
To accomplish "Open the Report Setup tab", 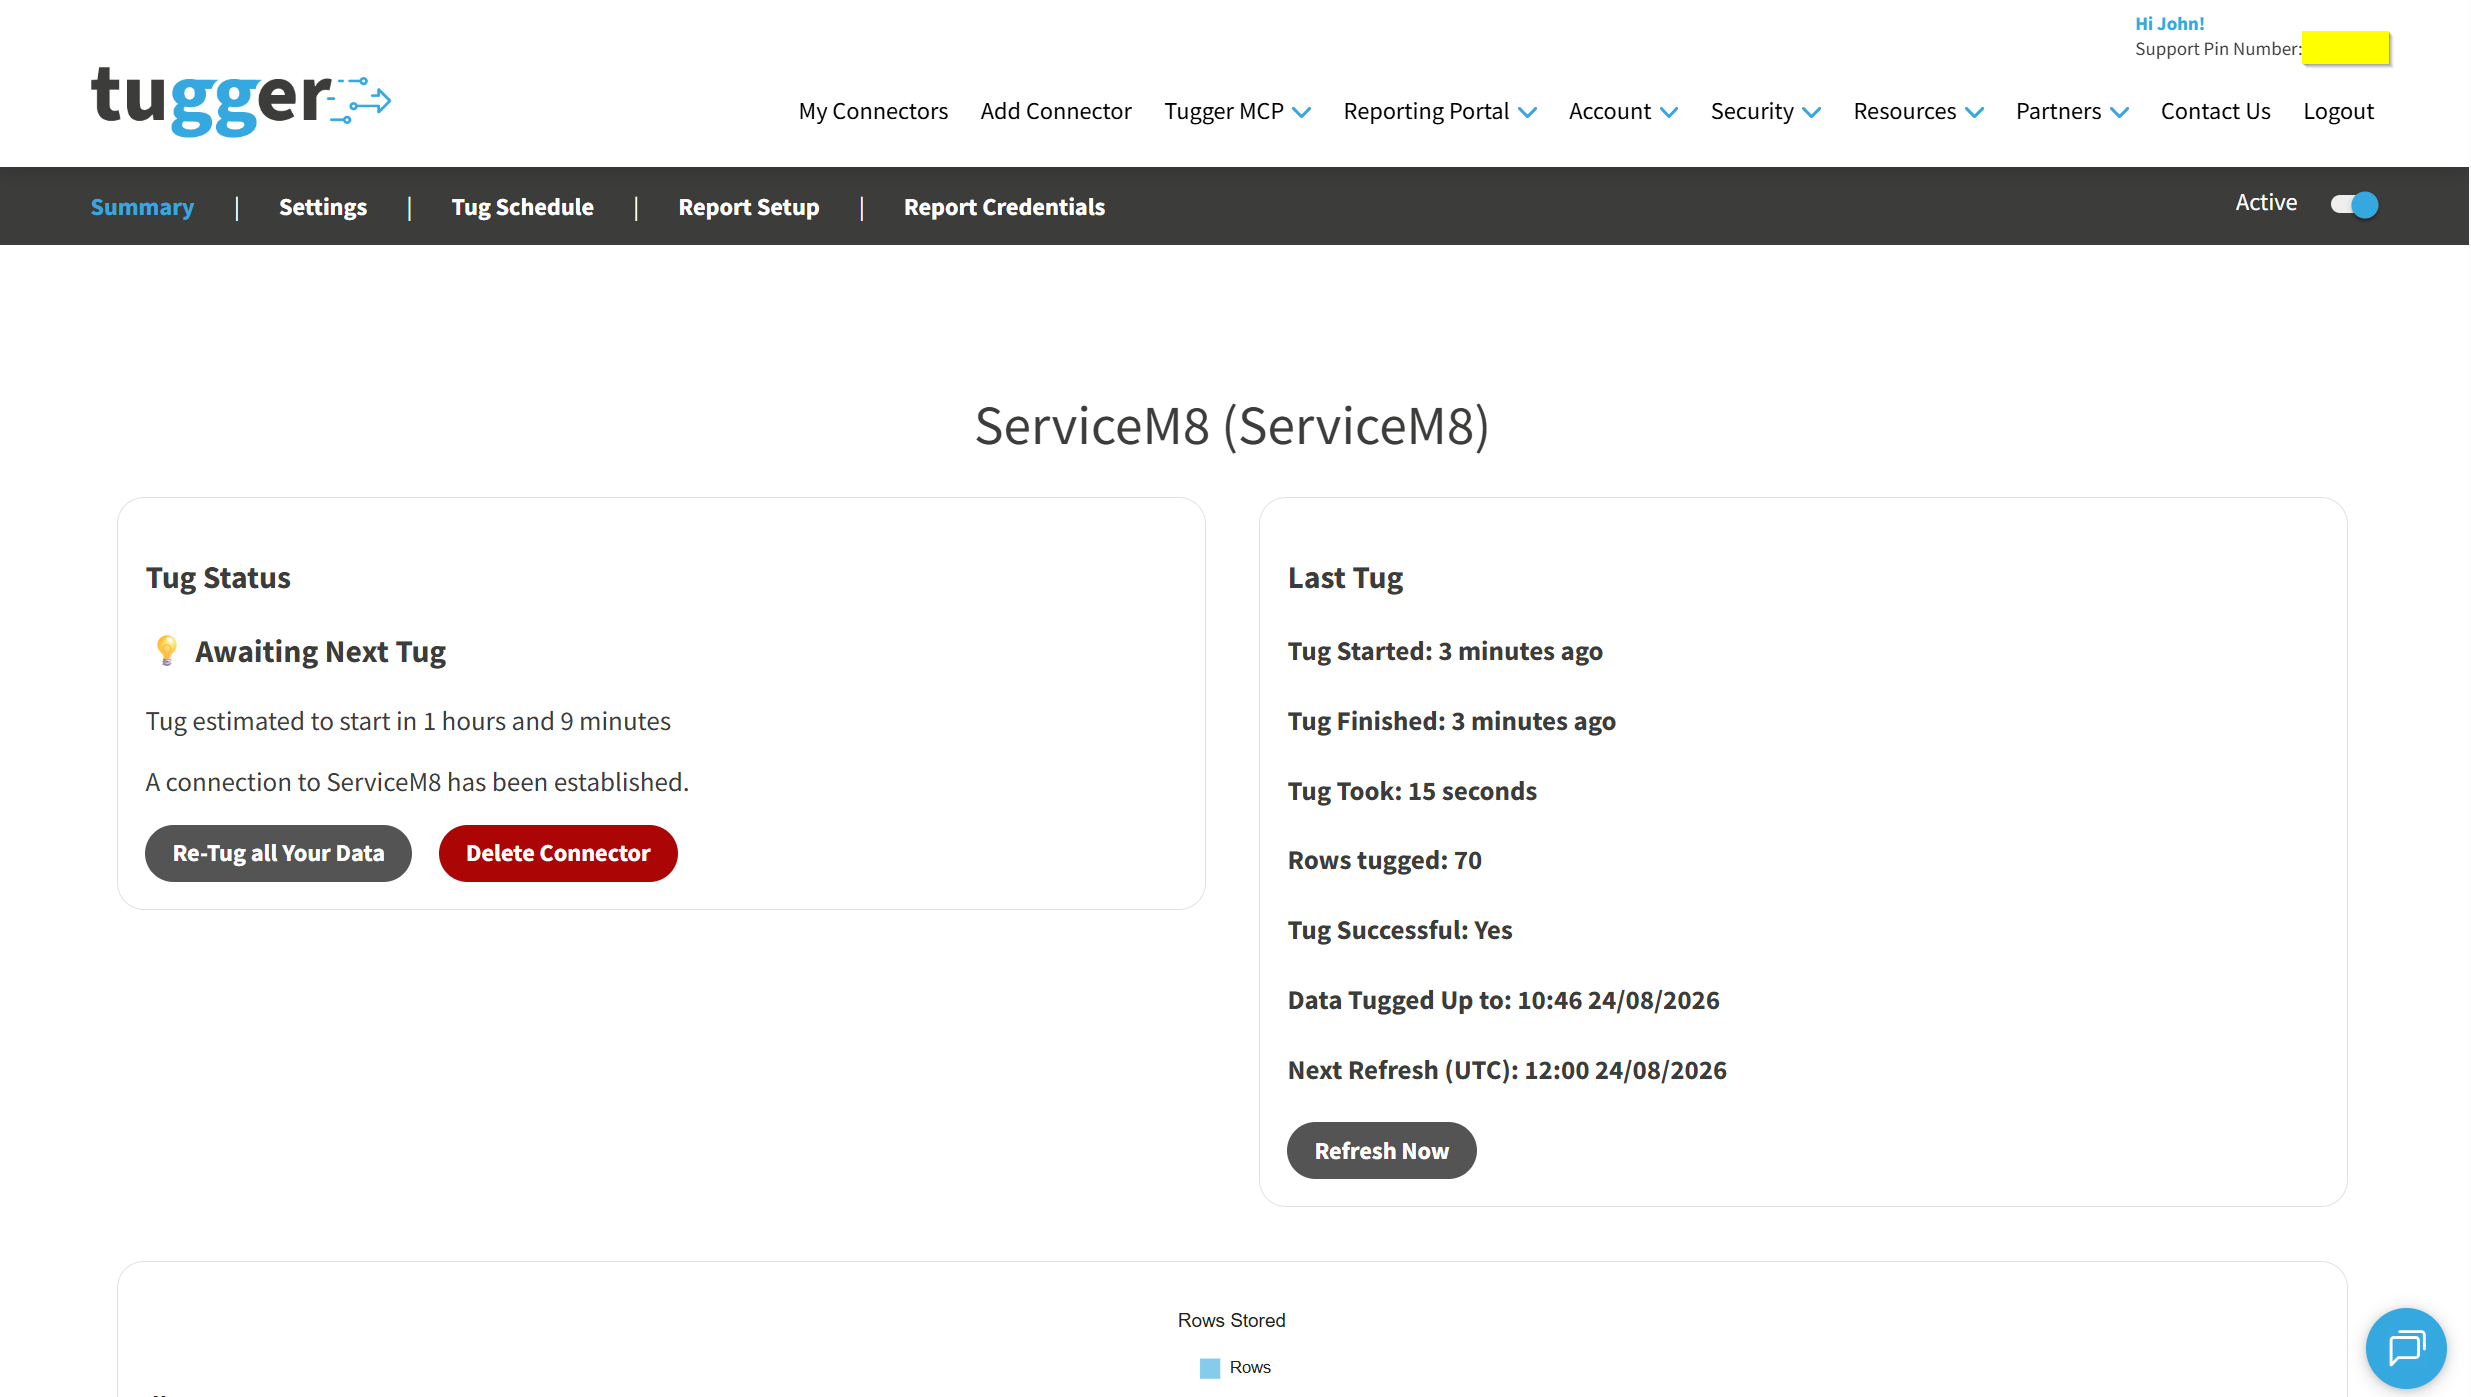I will click(x=749, y=207).
